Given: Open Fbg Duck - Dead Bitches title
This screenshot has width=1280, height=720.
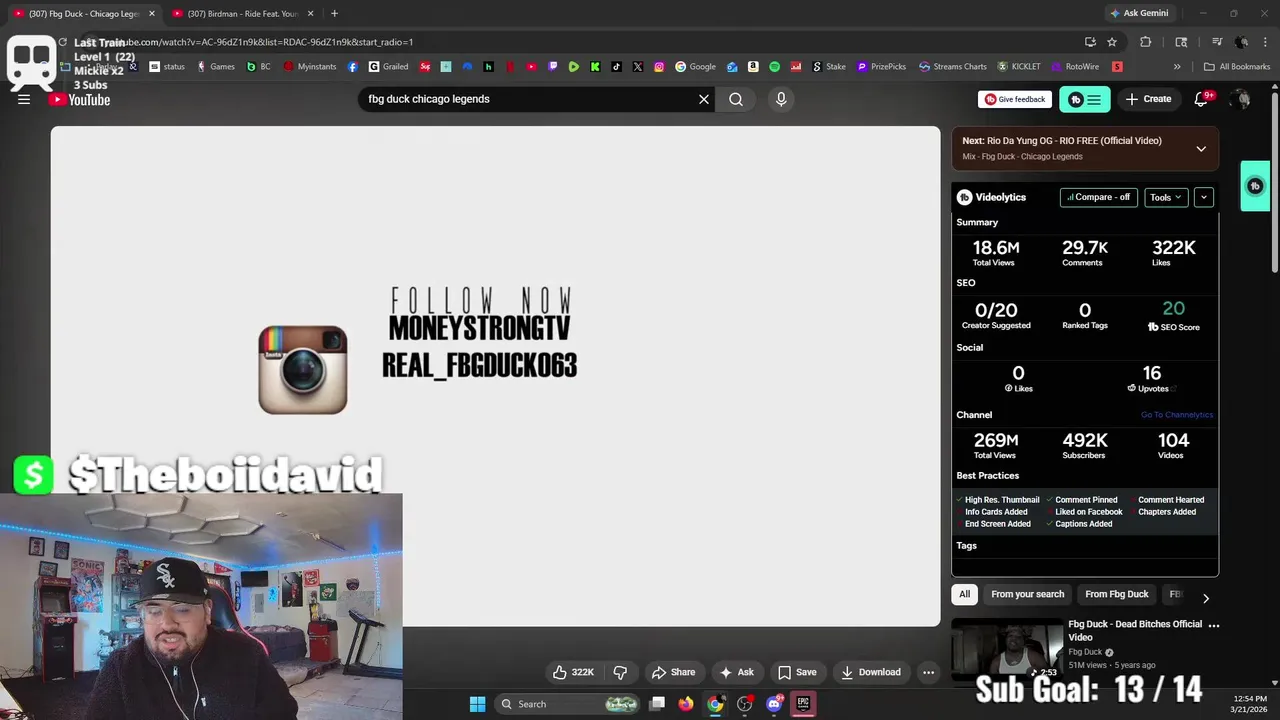Looking at the screenshot, I should (1135, 630).
